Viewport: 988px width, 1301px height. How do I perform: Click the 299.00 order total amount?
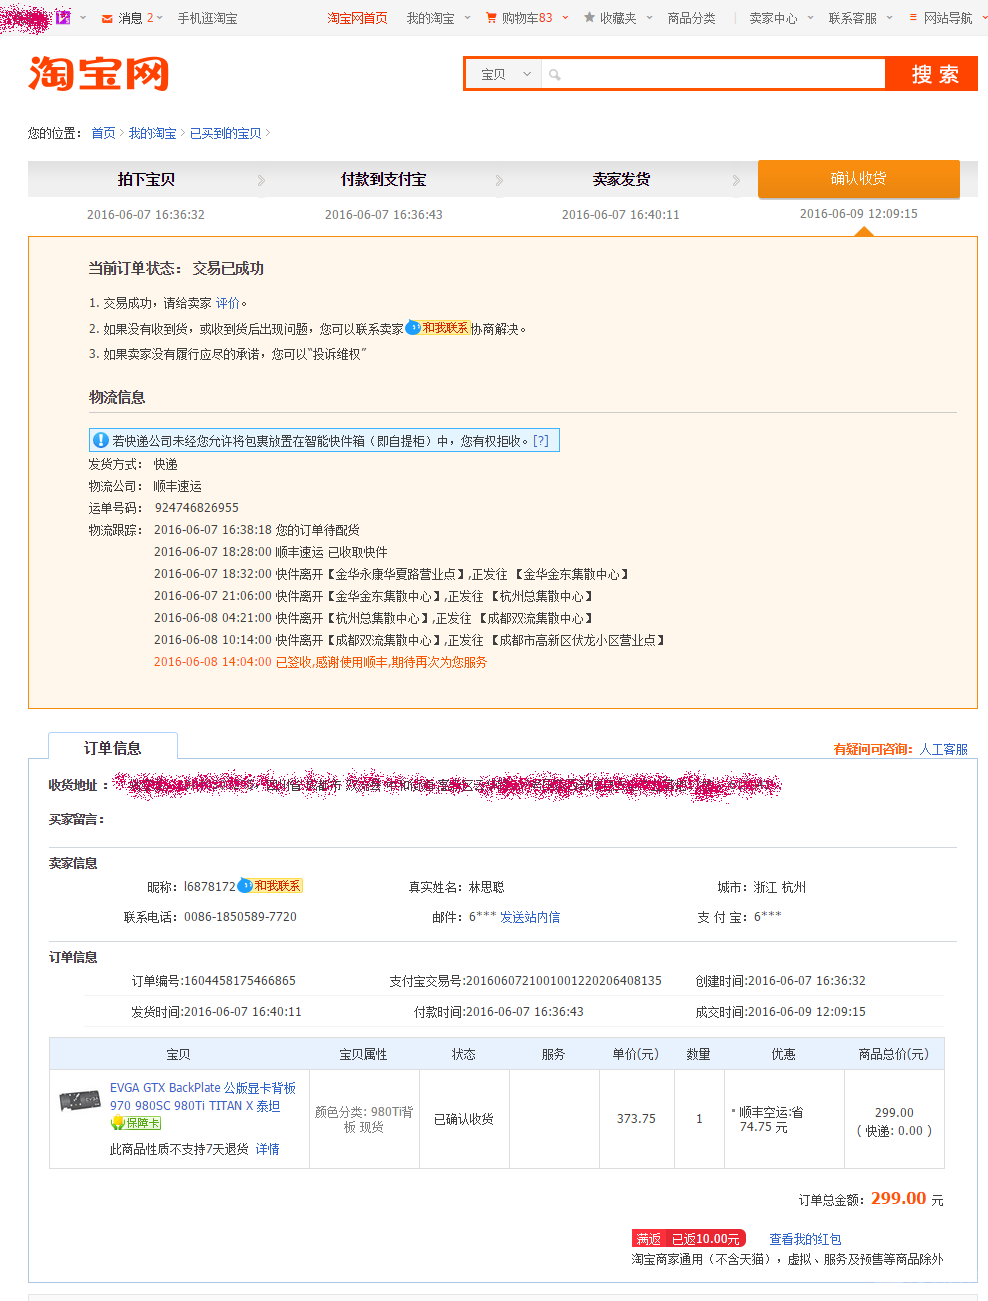pos(898,1198)
